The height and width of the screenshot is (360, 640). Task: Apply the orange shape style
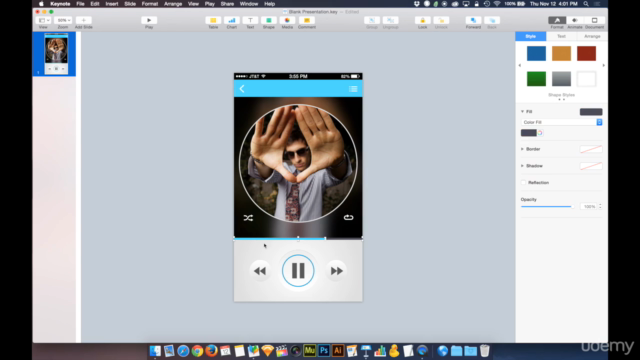[x=562, y=53]
